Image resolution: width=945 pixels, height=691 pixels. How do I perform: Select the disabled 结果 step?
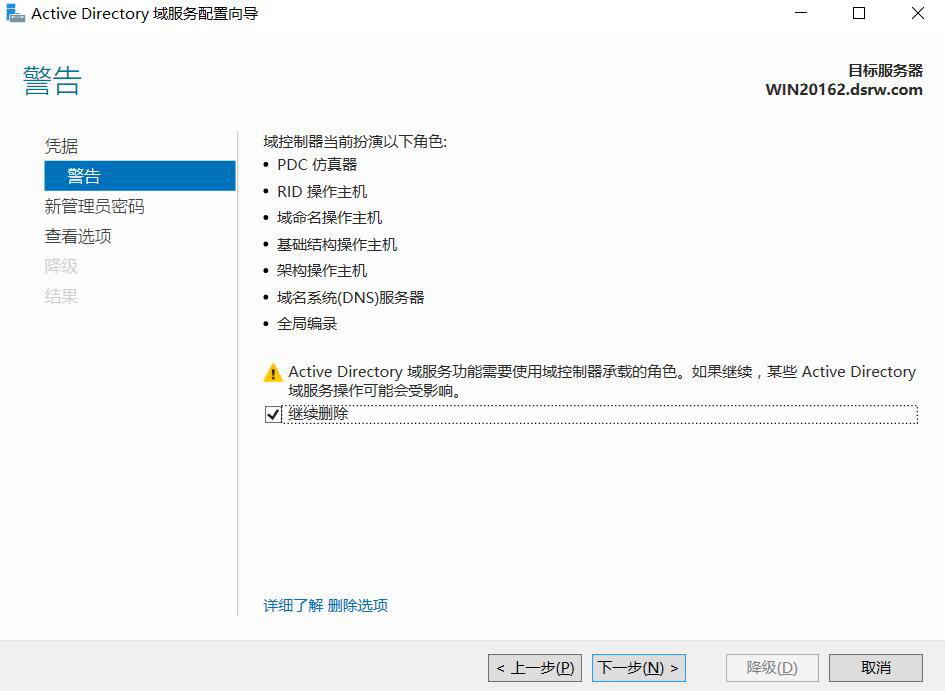(x=61, y=296)
